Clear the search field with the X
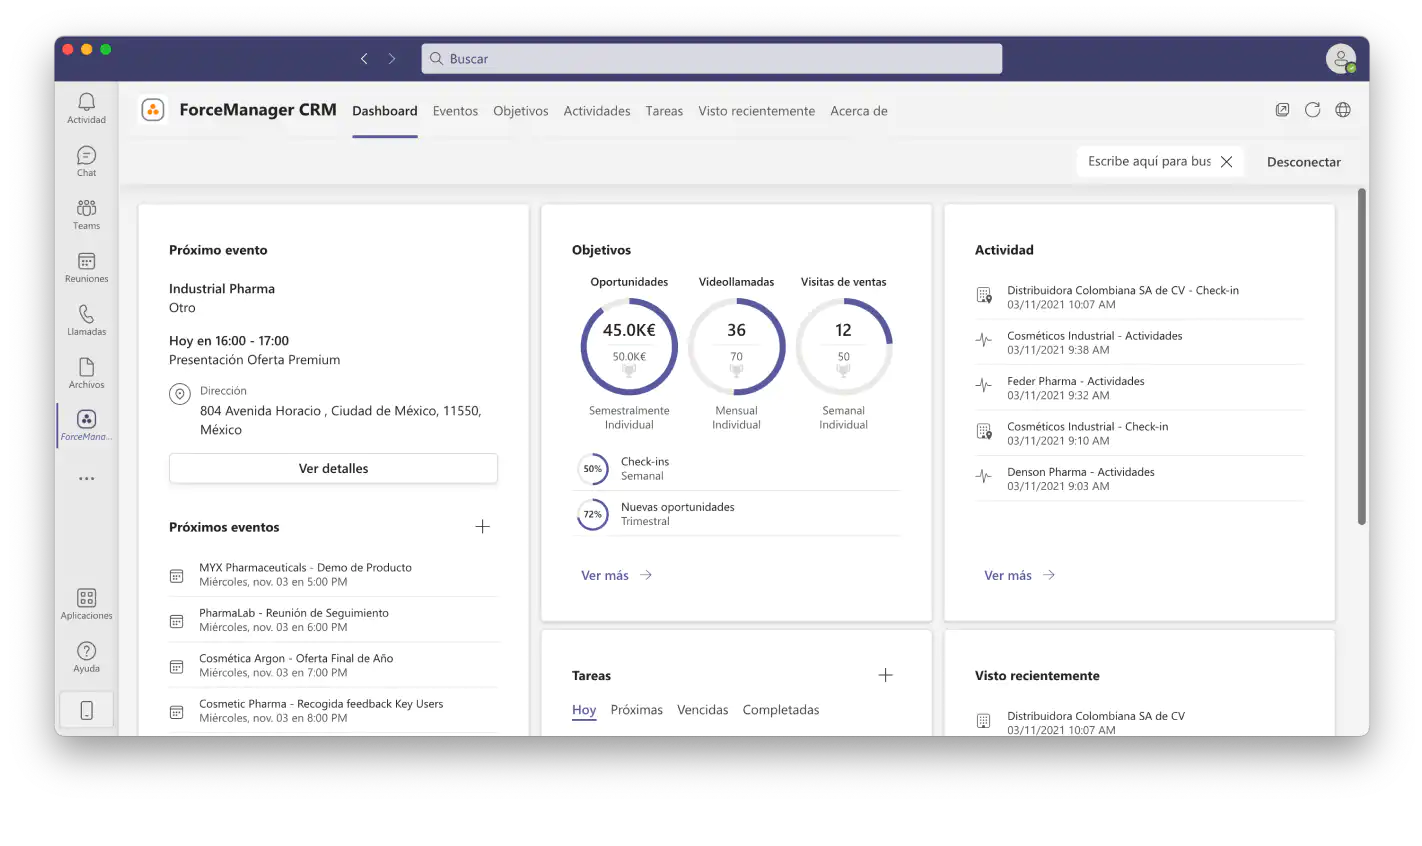1422x846 pixels. tap(1226, 161)
